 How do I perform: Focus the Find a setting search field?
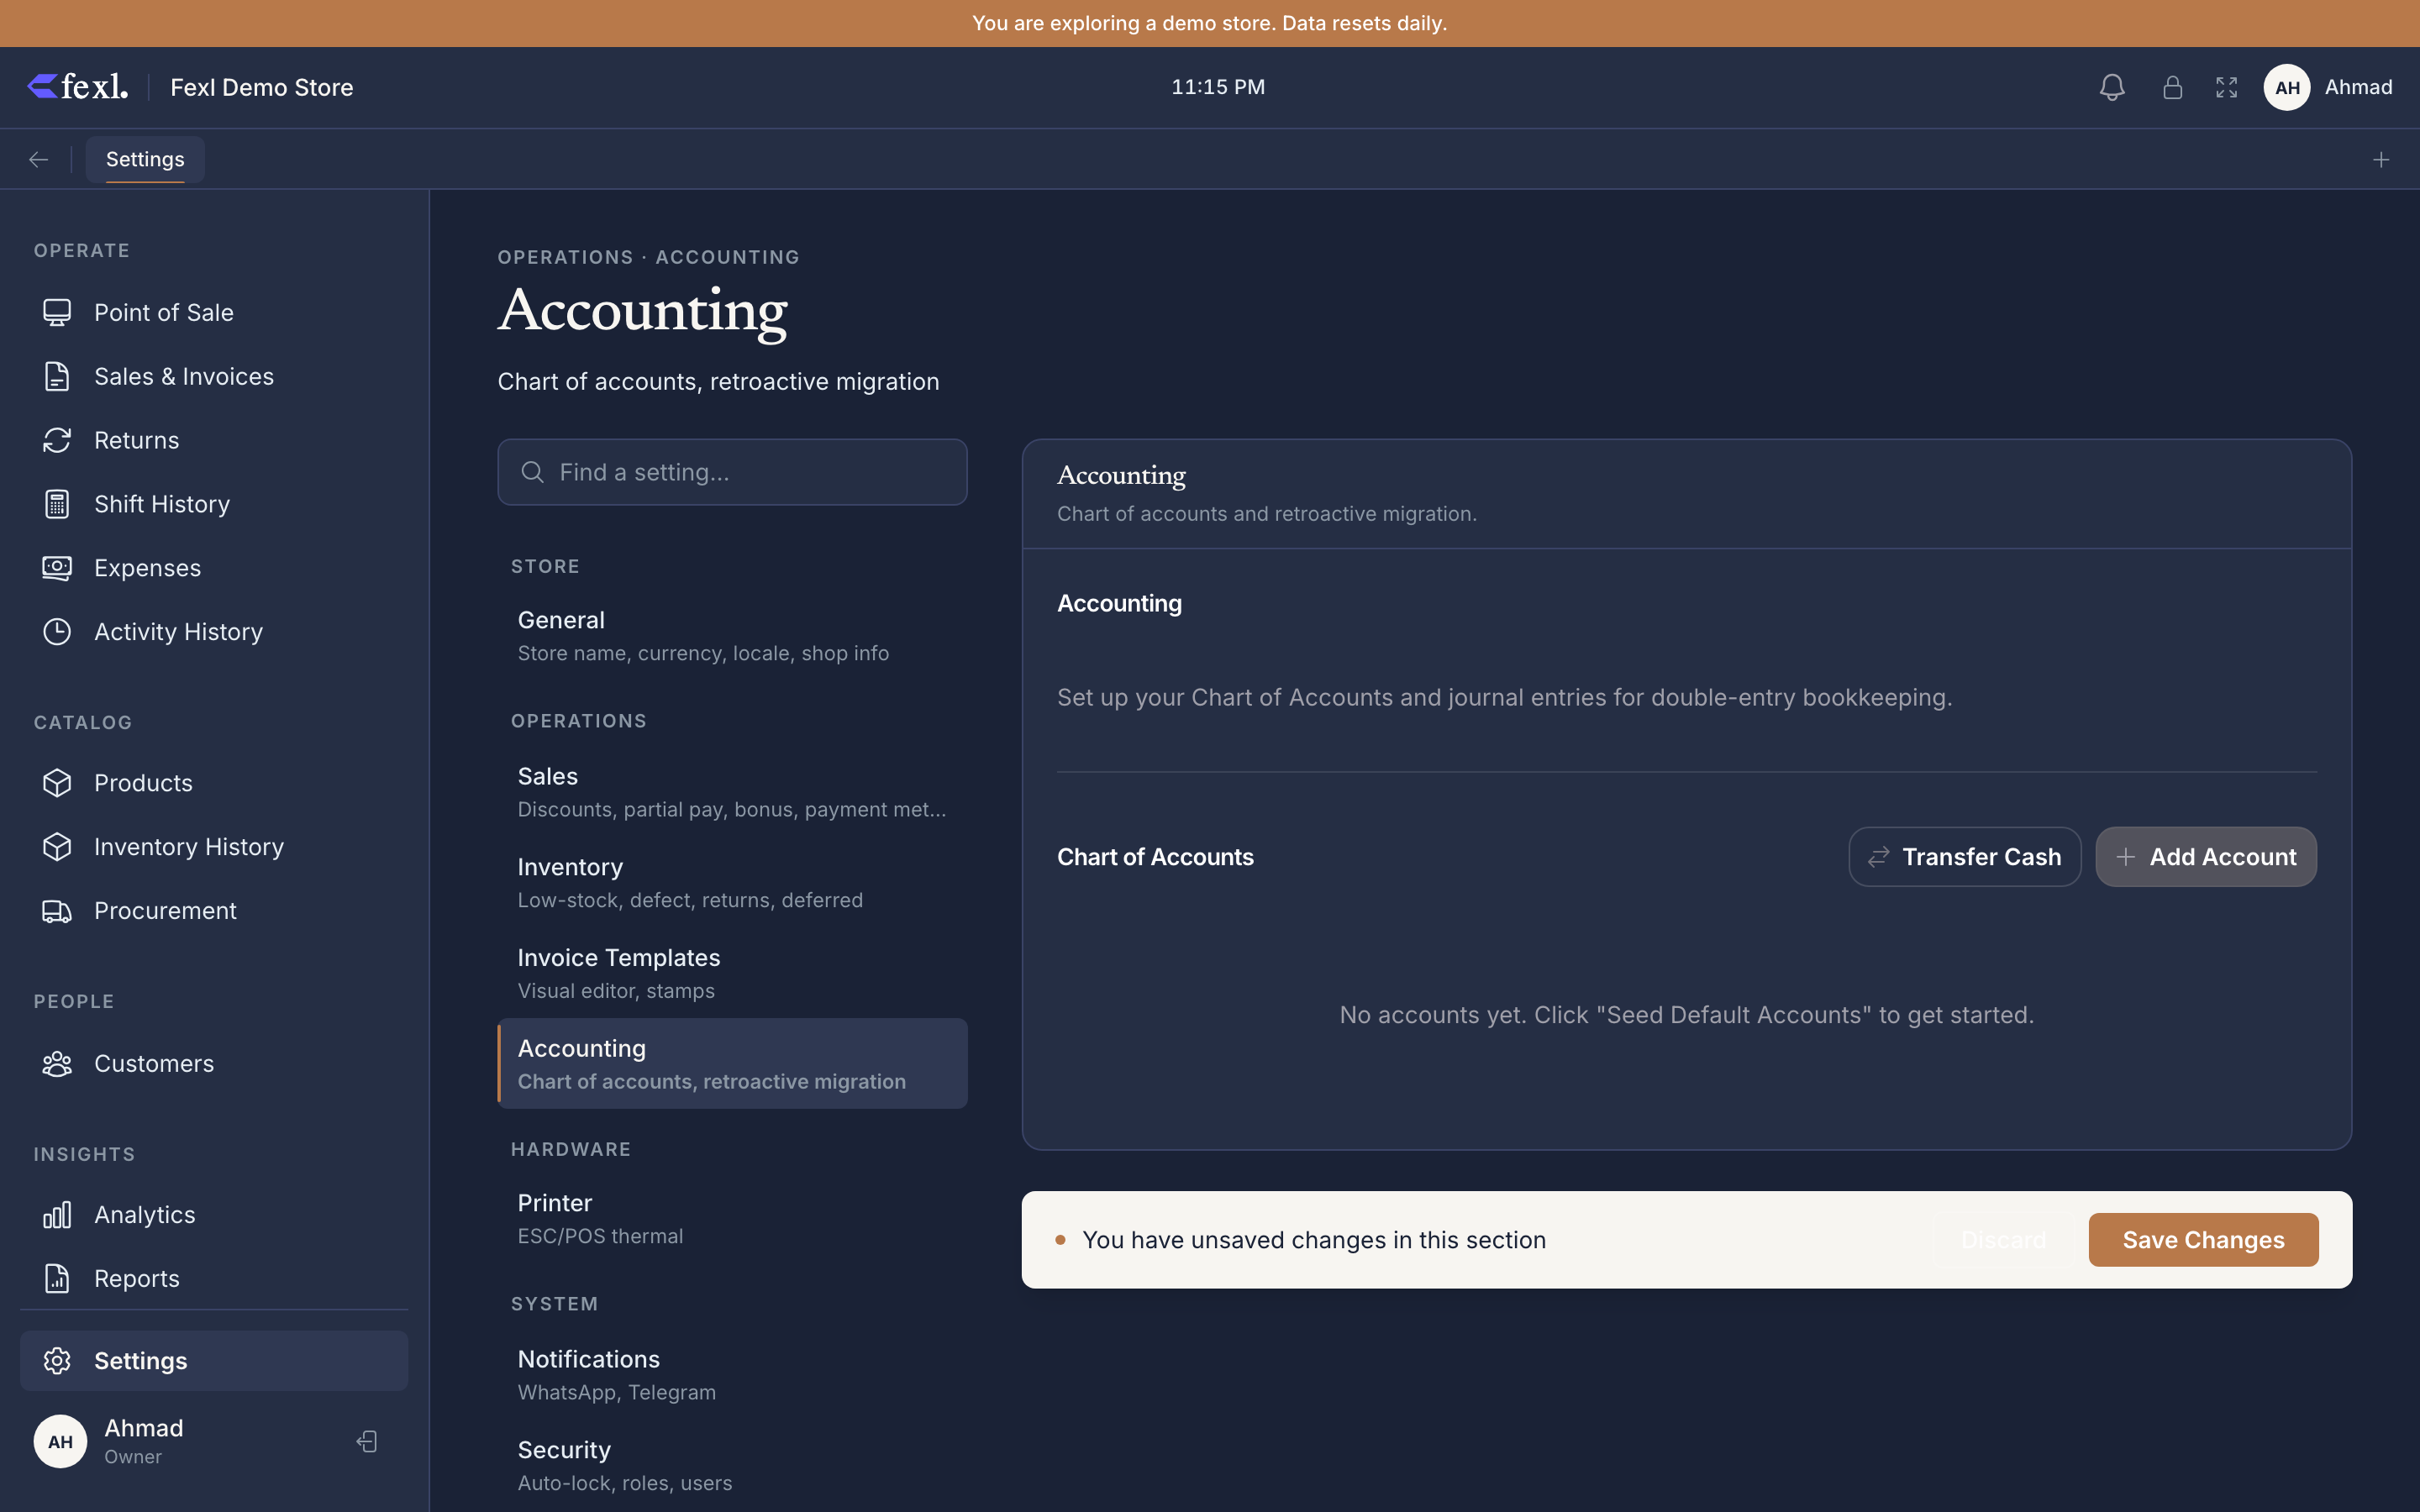(732, 472)
